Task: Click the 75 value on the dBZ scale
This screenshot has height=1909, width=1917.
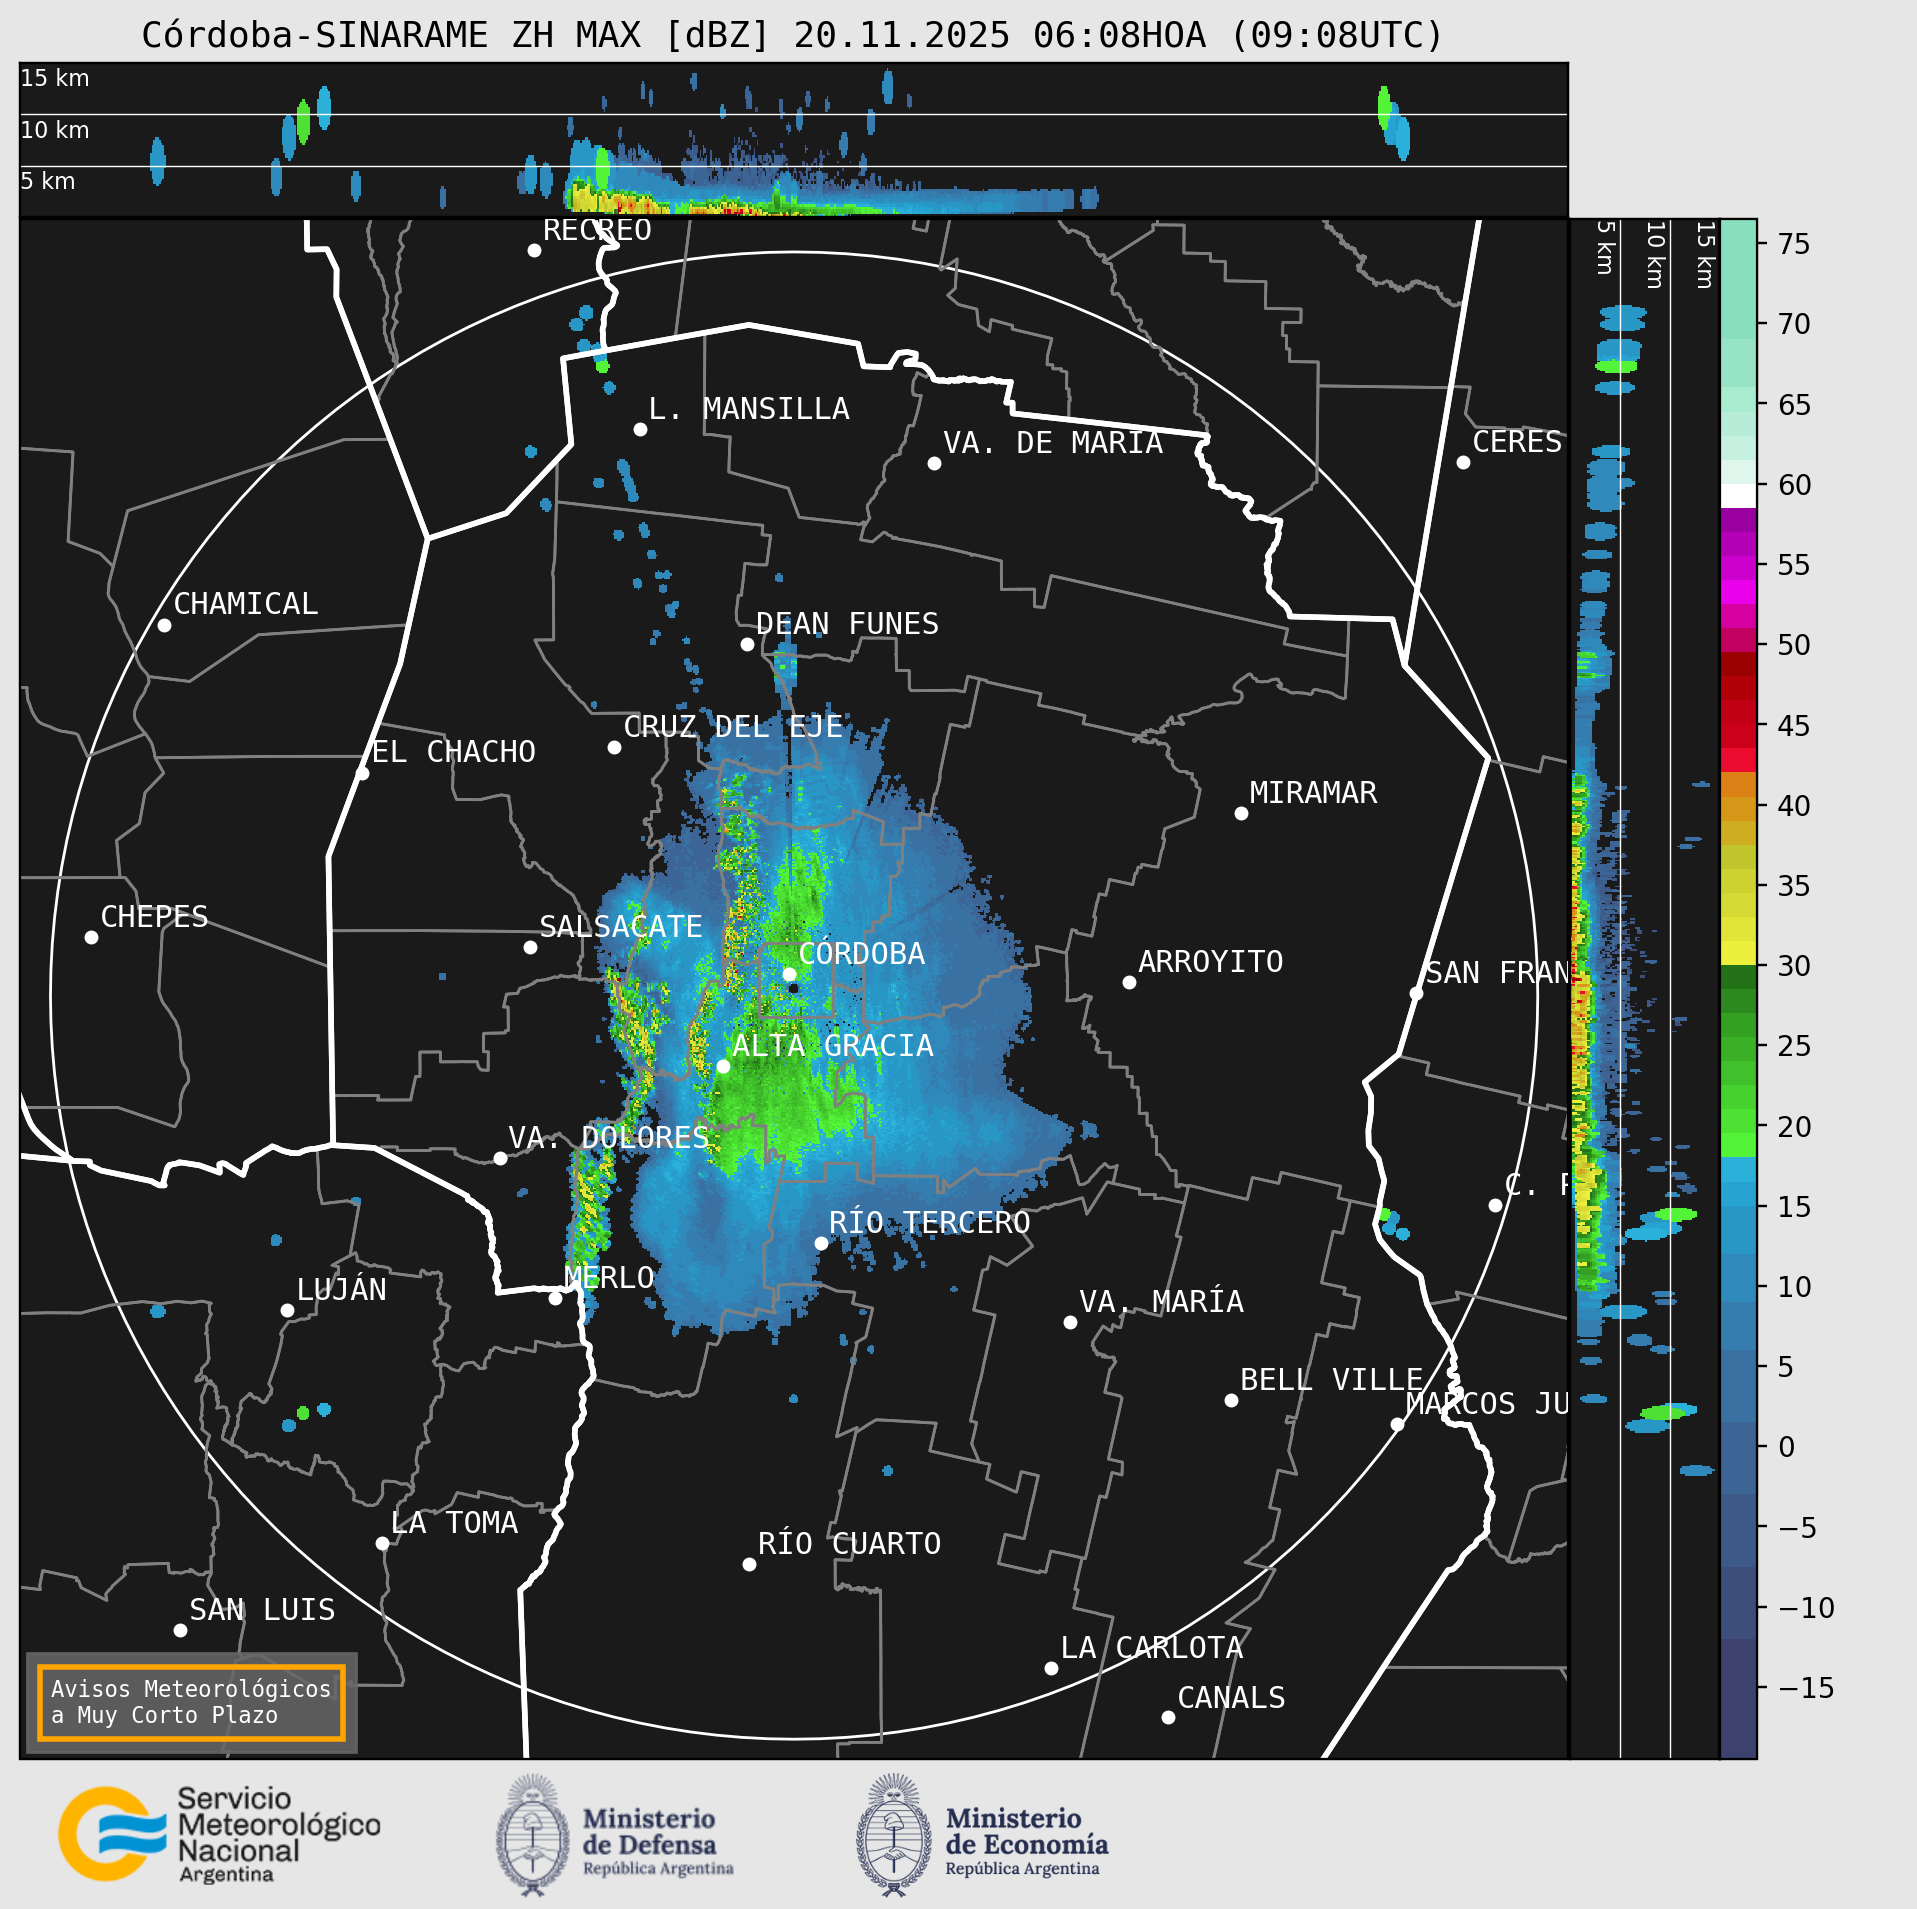Action: click(1794, 244)
